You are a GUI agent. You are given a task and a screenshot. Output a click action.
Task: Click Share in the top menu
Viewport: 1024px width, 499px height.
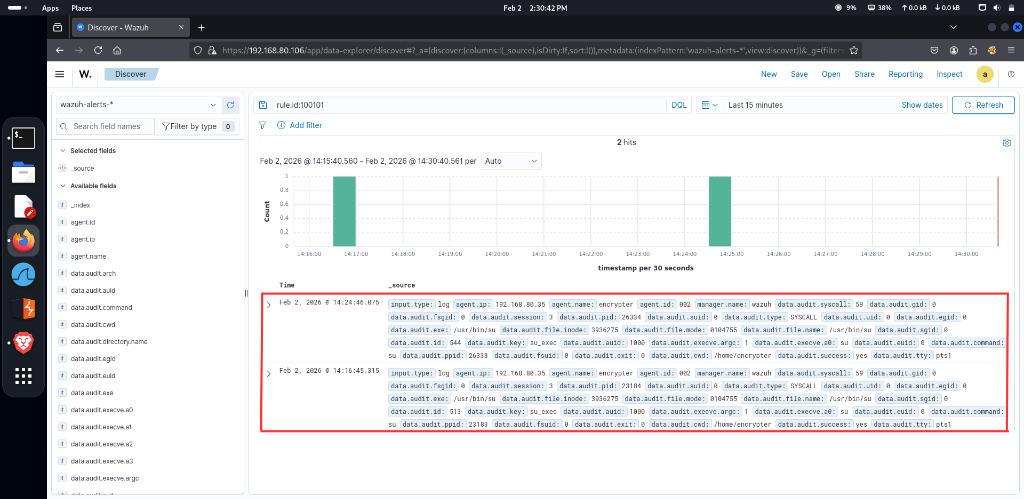[865, 74]
